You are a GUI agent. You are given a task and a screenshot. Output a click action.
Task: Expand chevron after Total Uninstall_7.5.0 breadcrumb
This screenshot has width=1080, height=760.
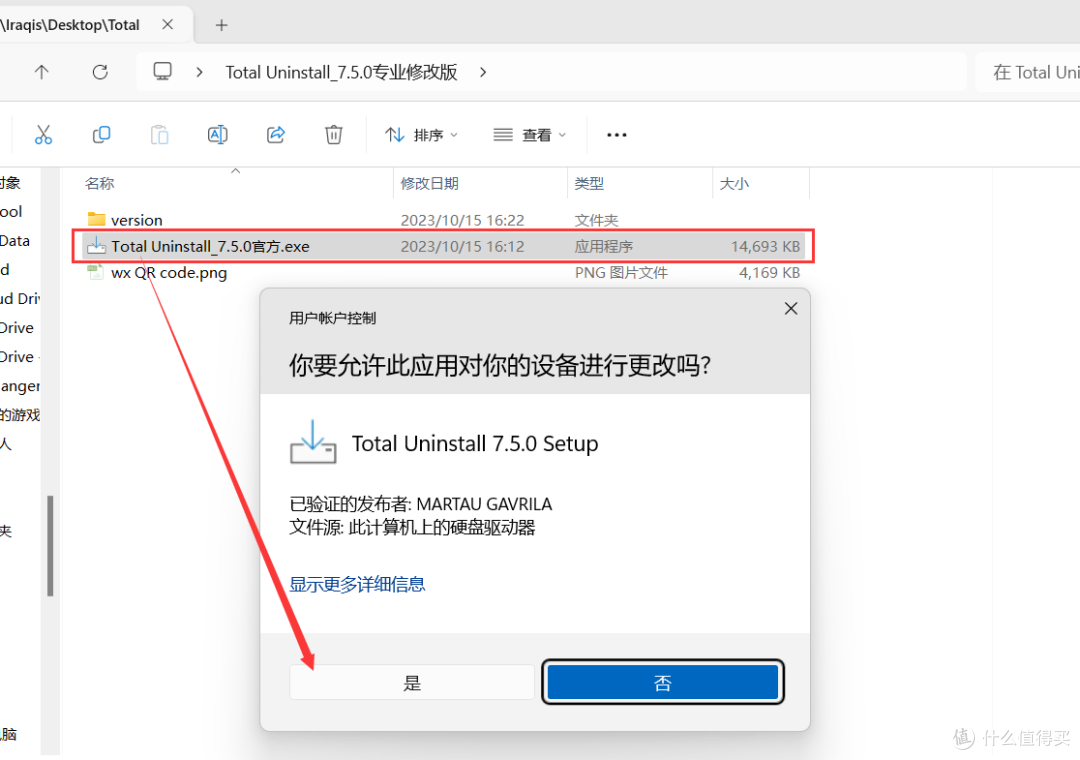click(483, 72)
